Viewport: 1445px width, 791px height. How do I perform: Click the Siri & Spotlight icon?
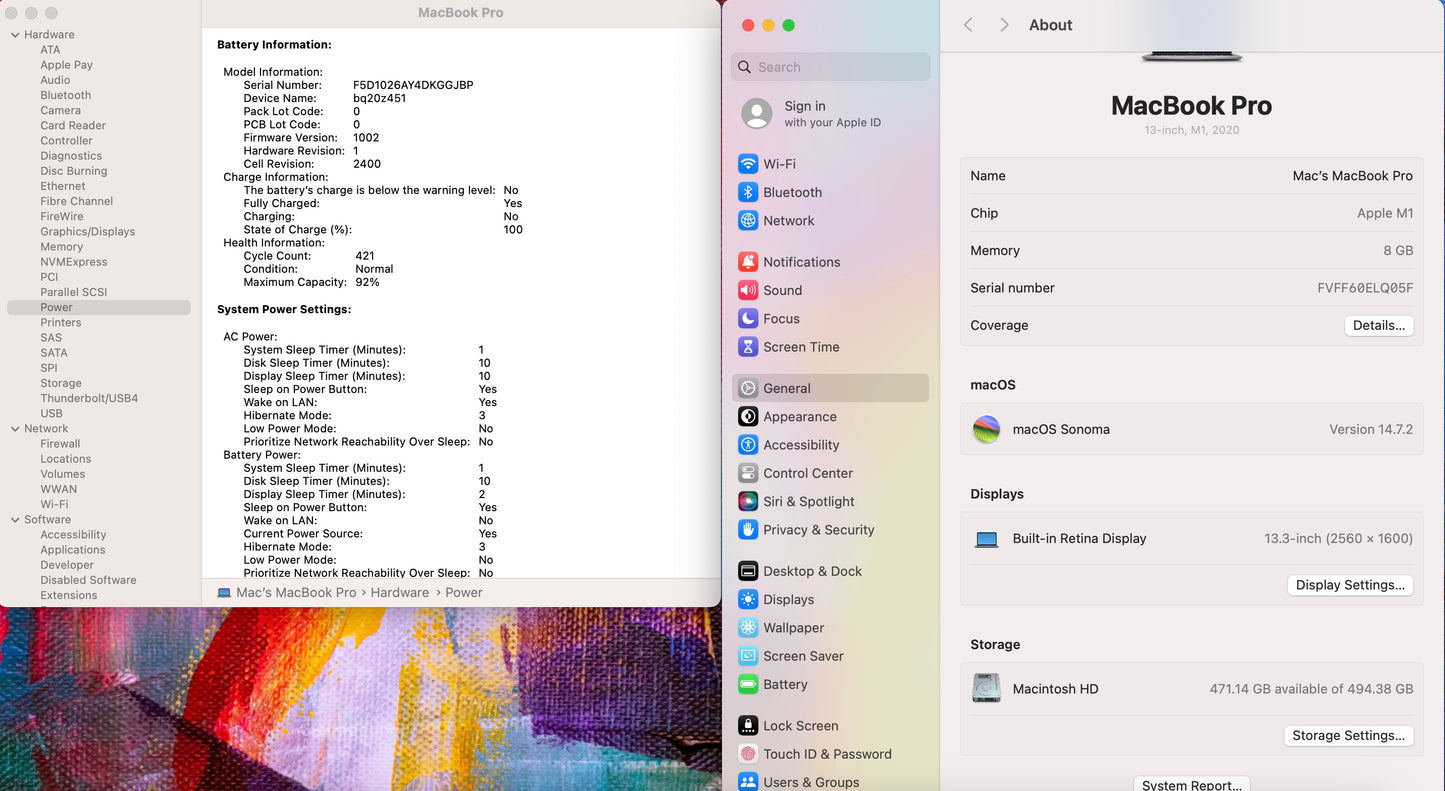(x=748, y=501)
